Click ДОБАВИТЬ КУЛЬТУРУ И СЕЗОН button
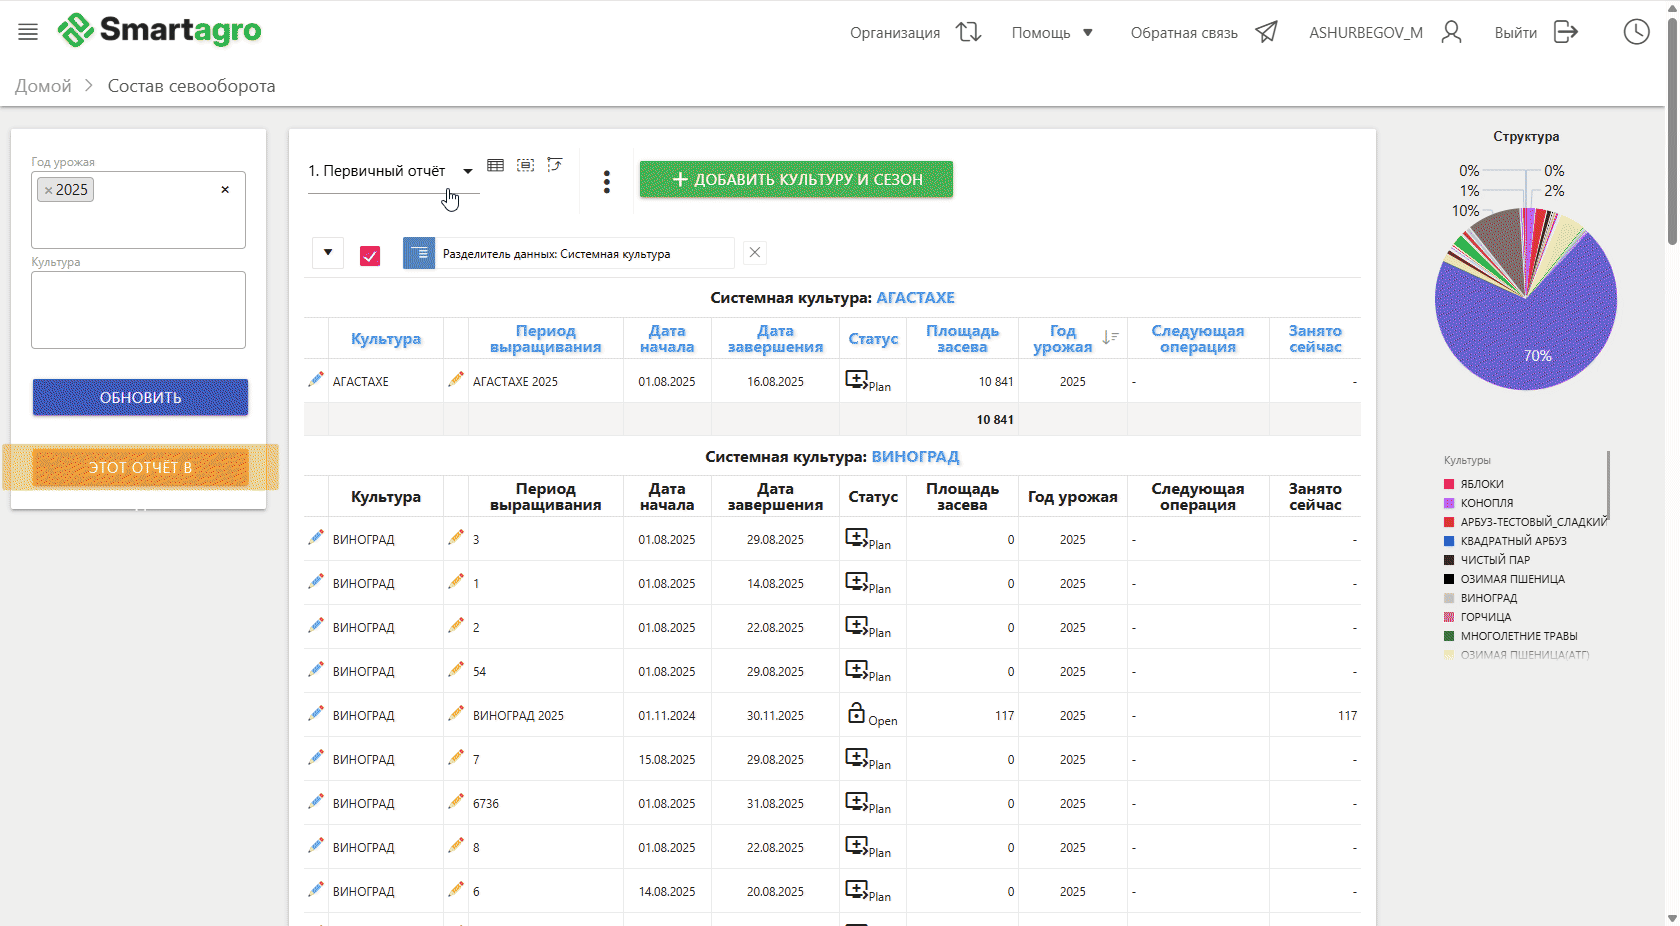1680x926 pixels. 796,179
